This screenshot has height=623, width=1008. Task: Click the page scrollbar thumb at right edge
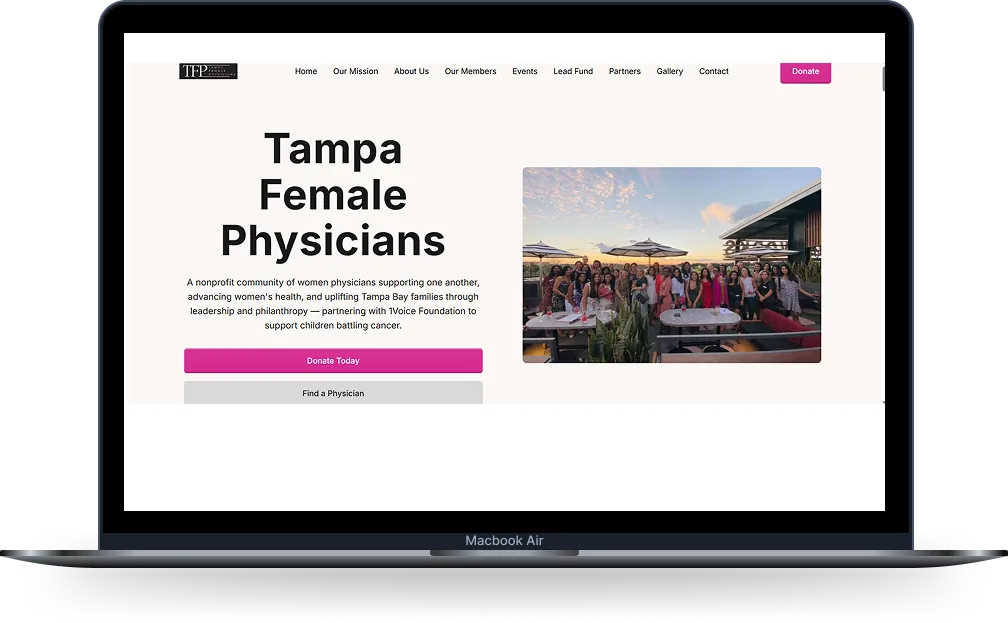[883, 78]
